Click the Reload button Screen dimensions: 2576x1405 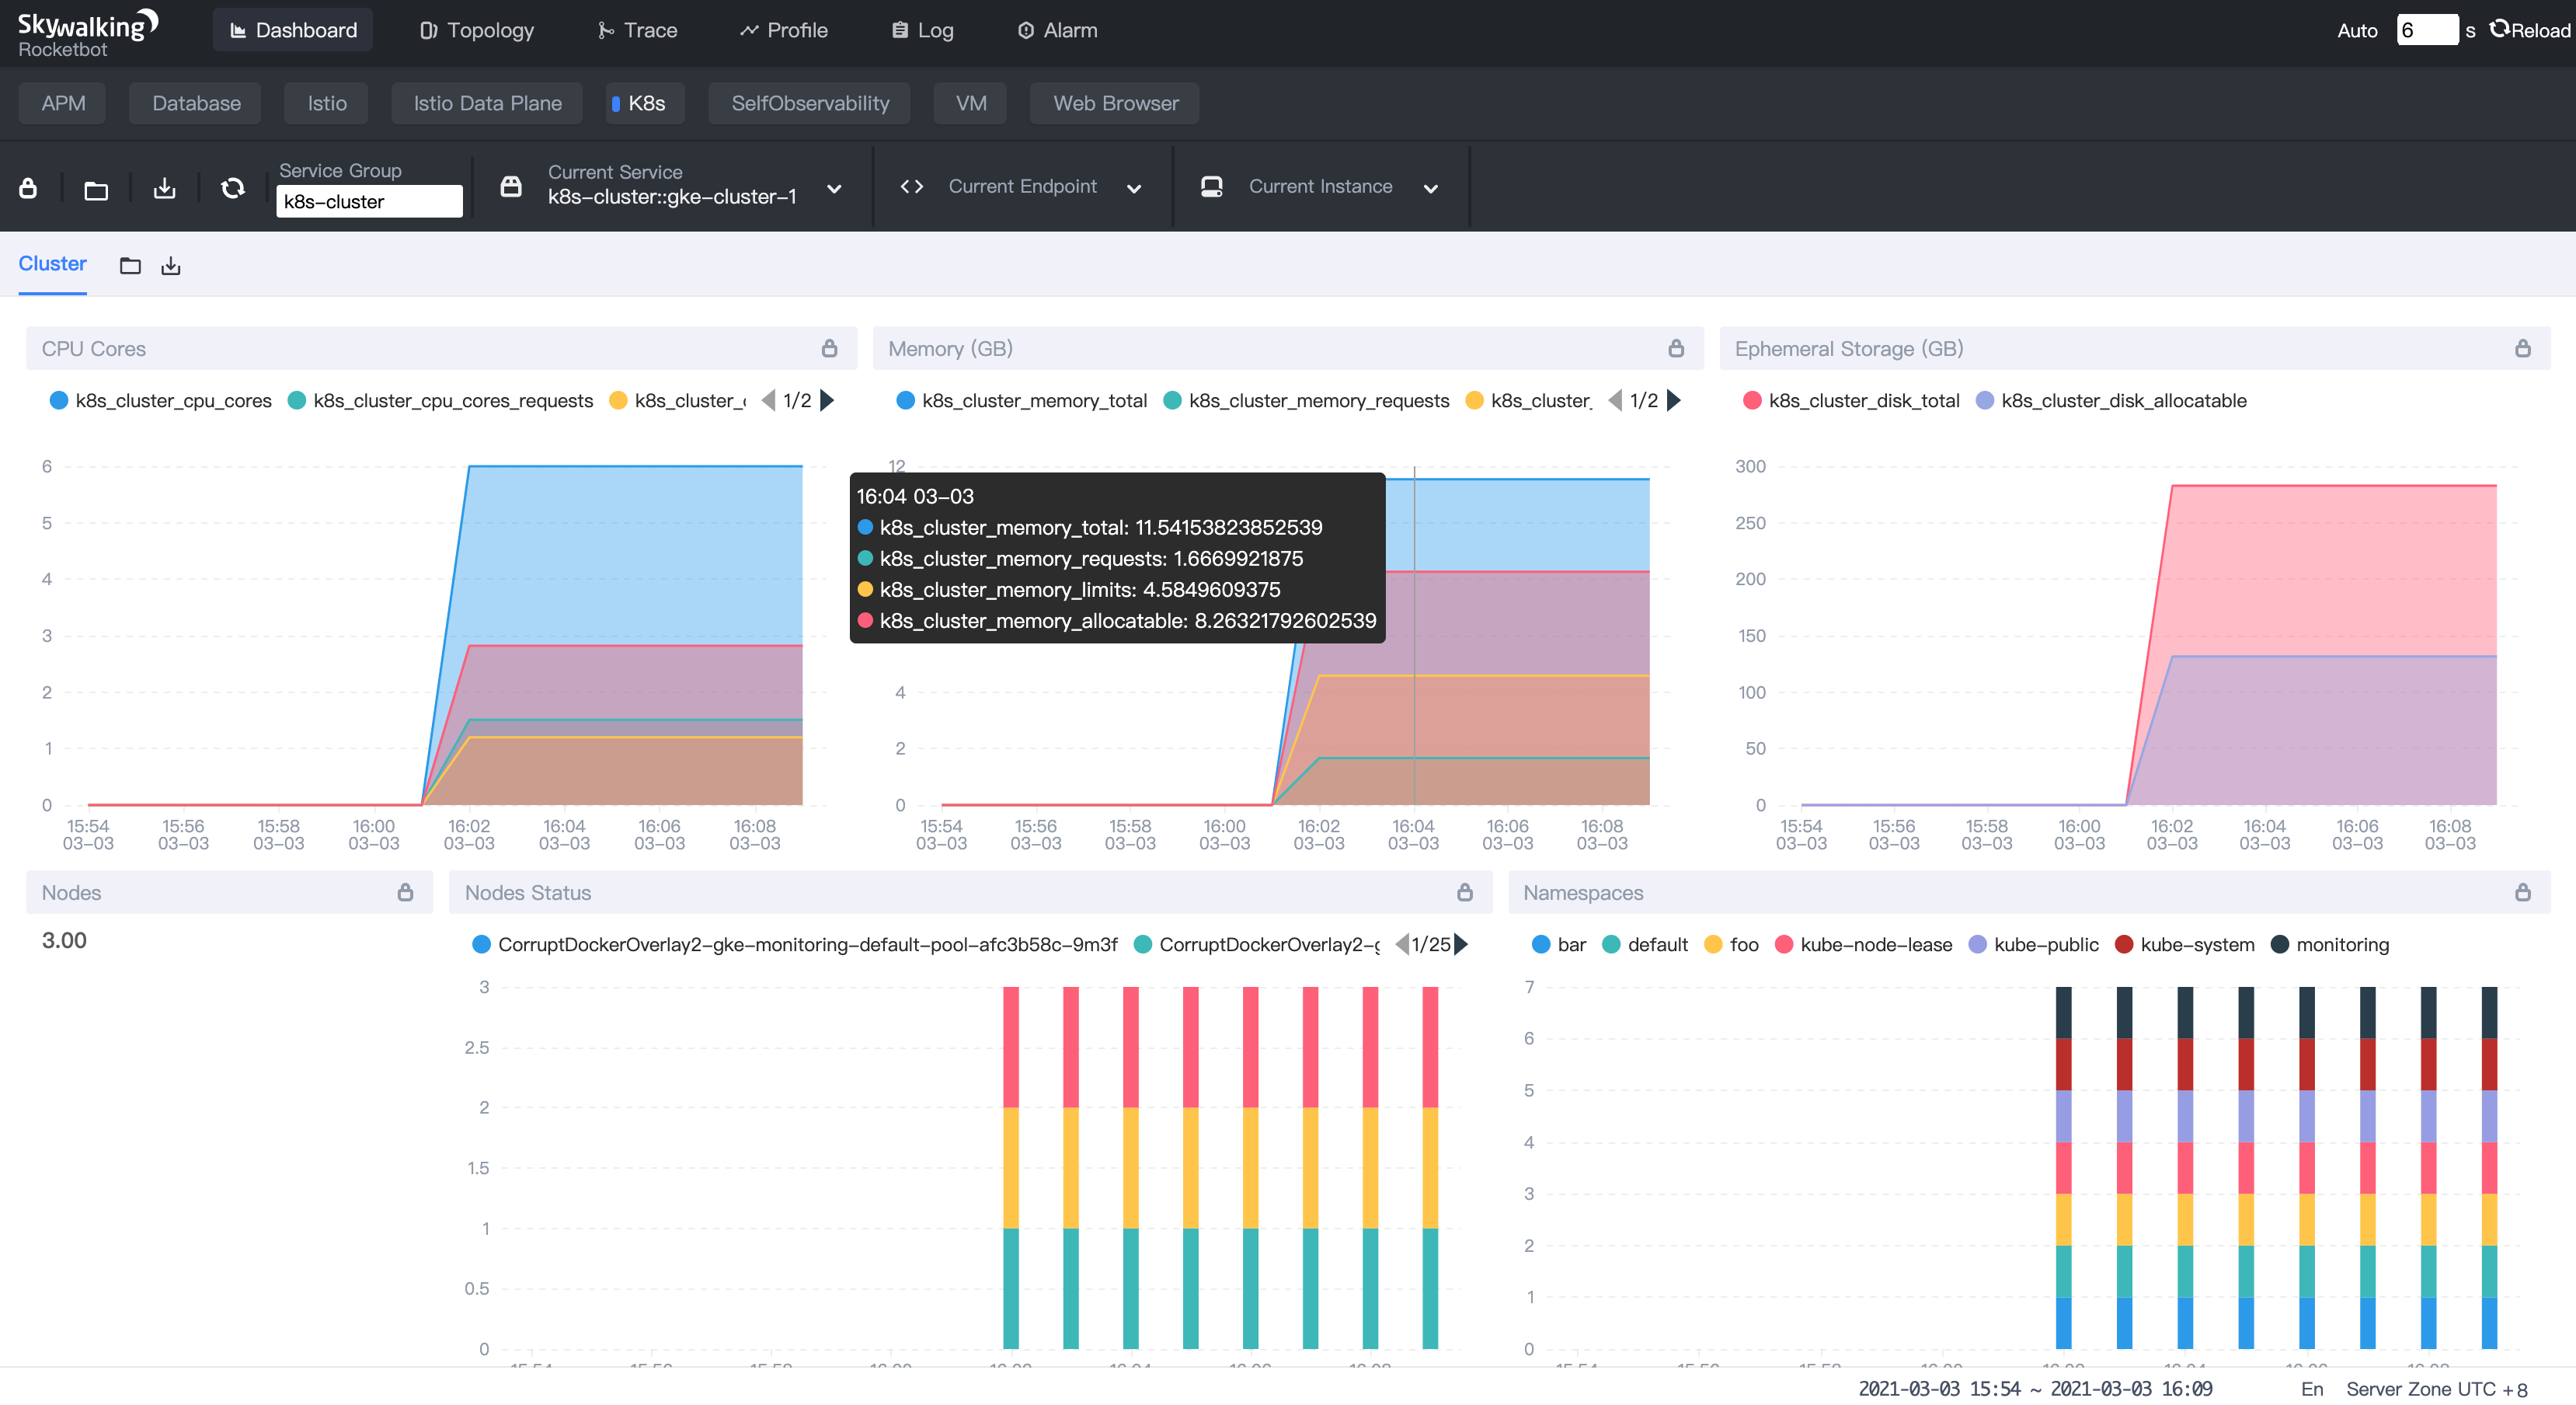point(2530,30)
